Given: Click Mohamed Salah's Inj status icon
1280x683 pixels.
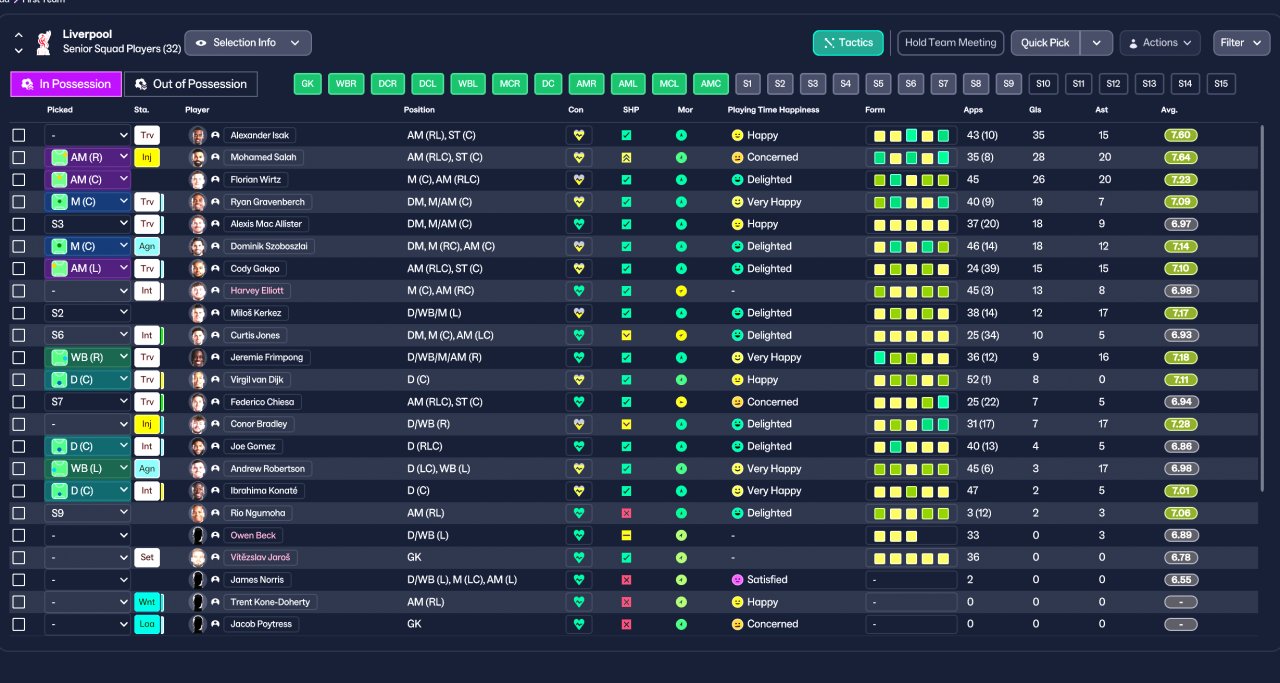Looking at the screenshot, I should pyautogui.click(x=147, y=157).
